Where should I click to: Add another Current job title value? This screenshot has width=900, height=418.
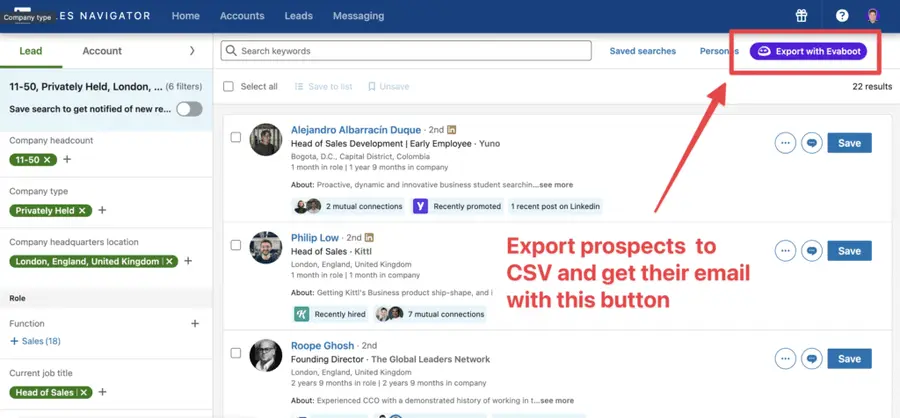point(103,392)
